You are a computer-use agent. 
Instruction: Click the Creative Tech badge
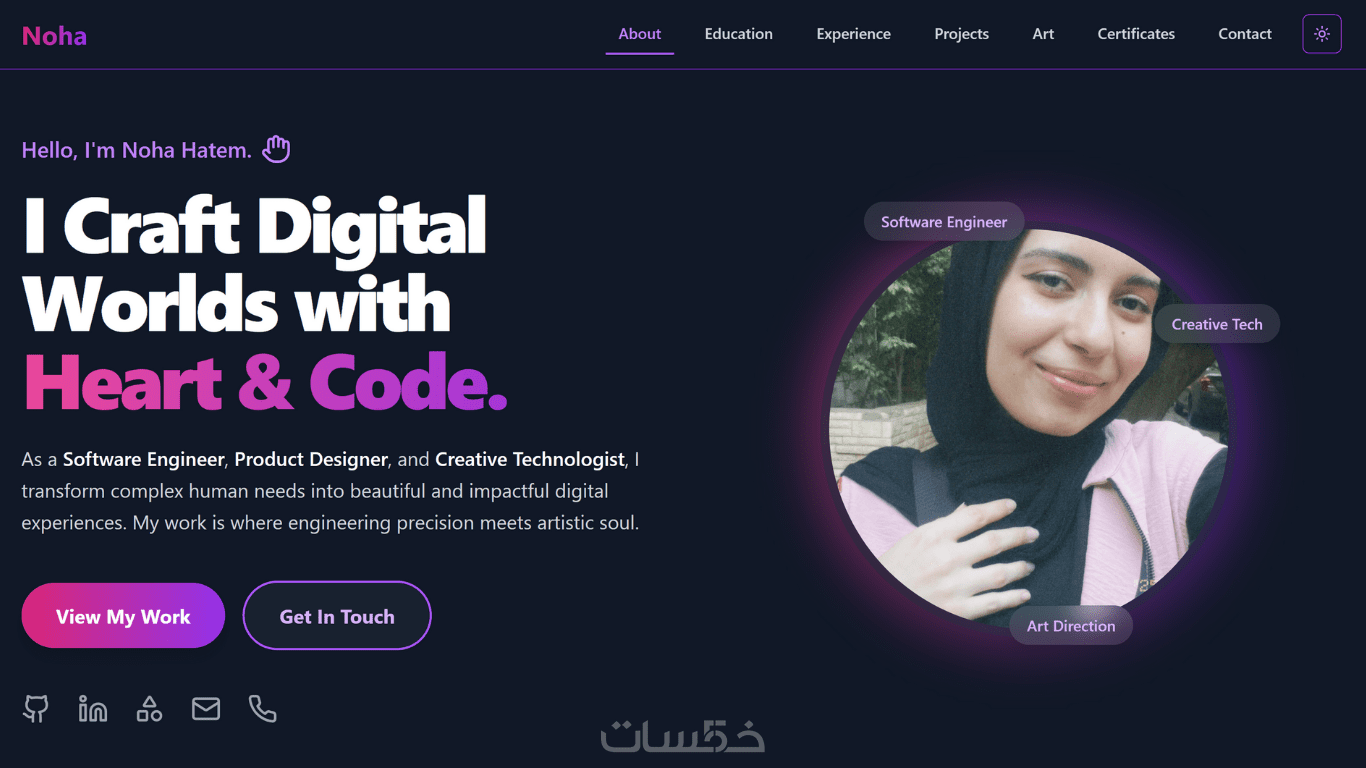(1217, 324)
